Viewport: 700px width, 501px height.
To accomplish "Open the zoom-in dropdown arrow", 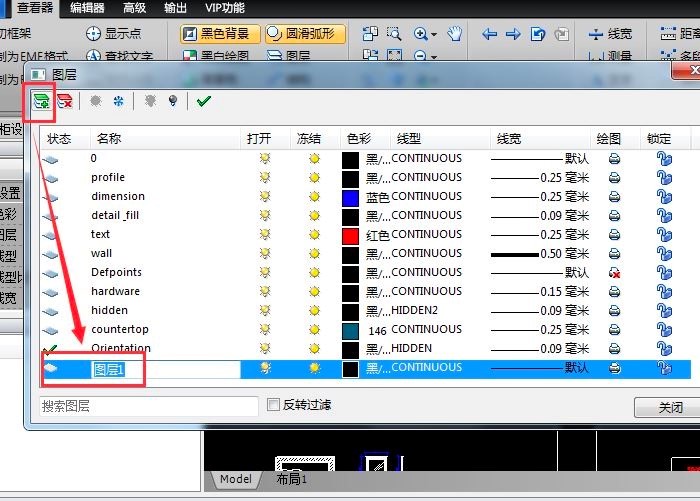I will tap(436, 34).
